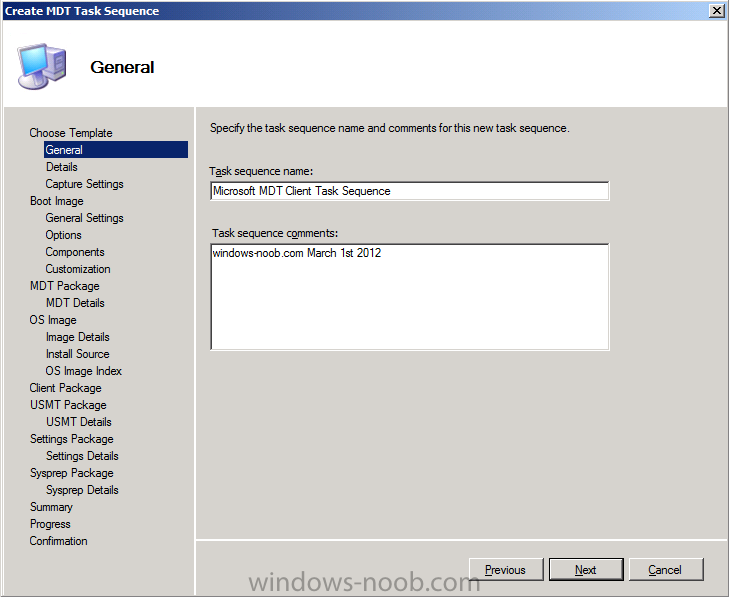Open the Settings Details step
This screenshot has height=597, width=729.
(x=82, y=456)
